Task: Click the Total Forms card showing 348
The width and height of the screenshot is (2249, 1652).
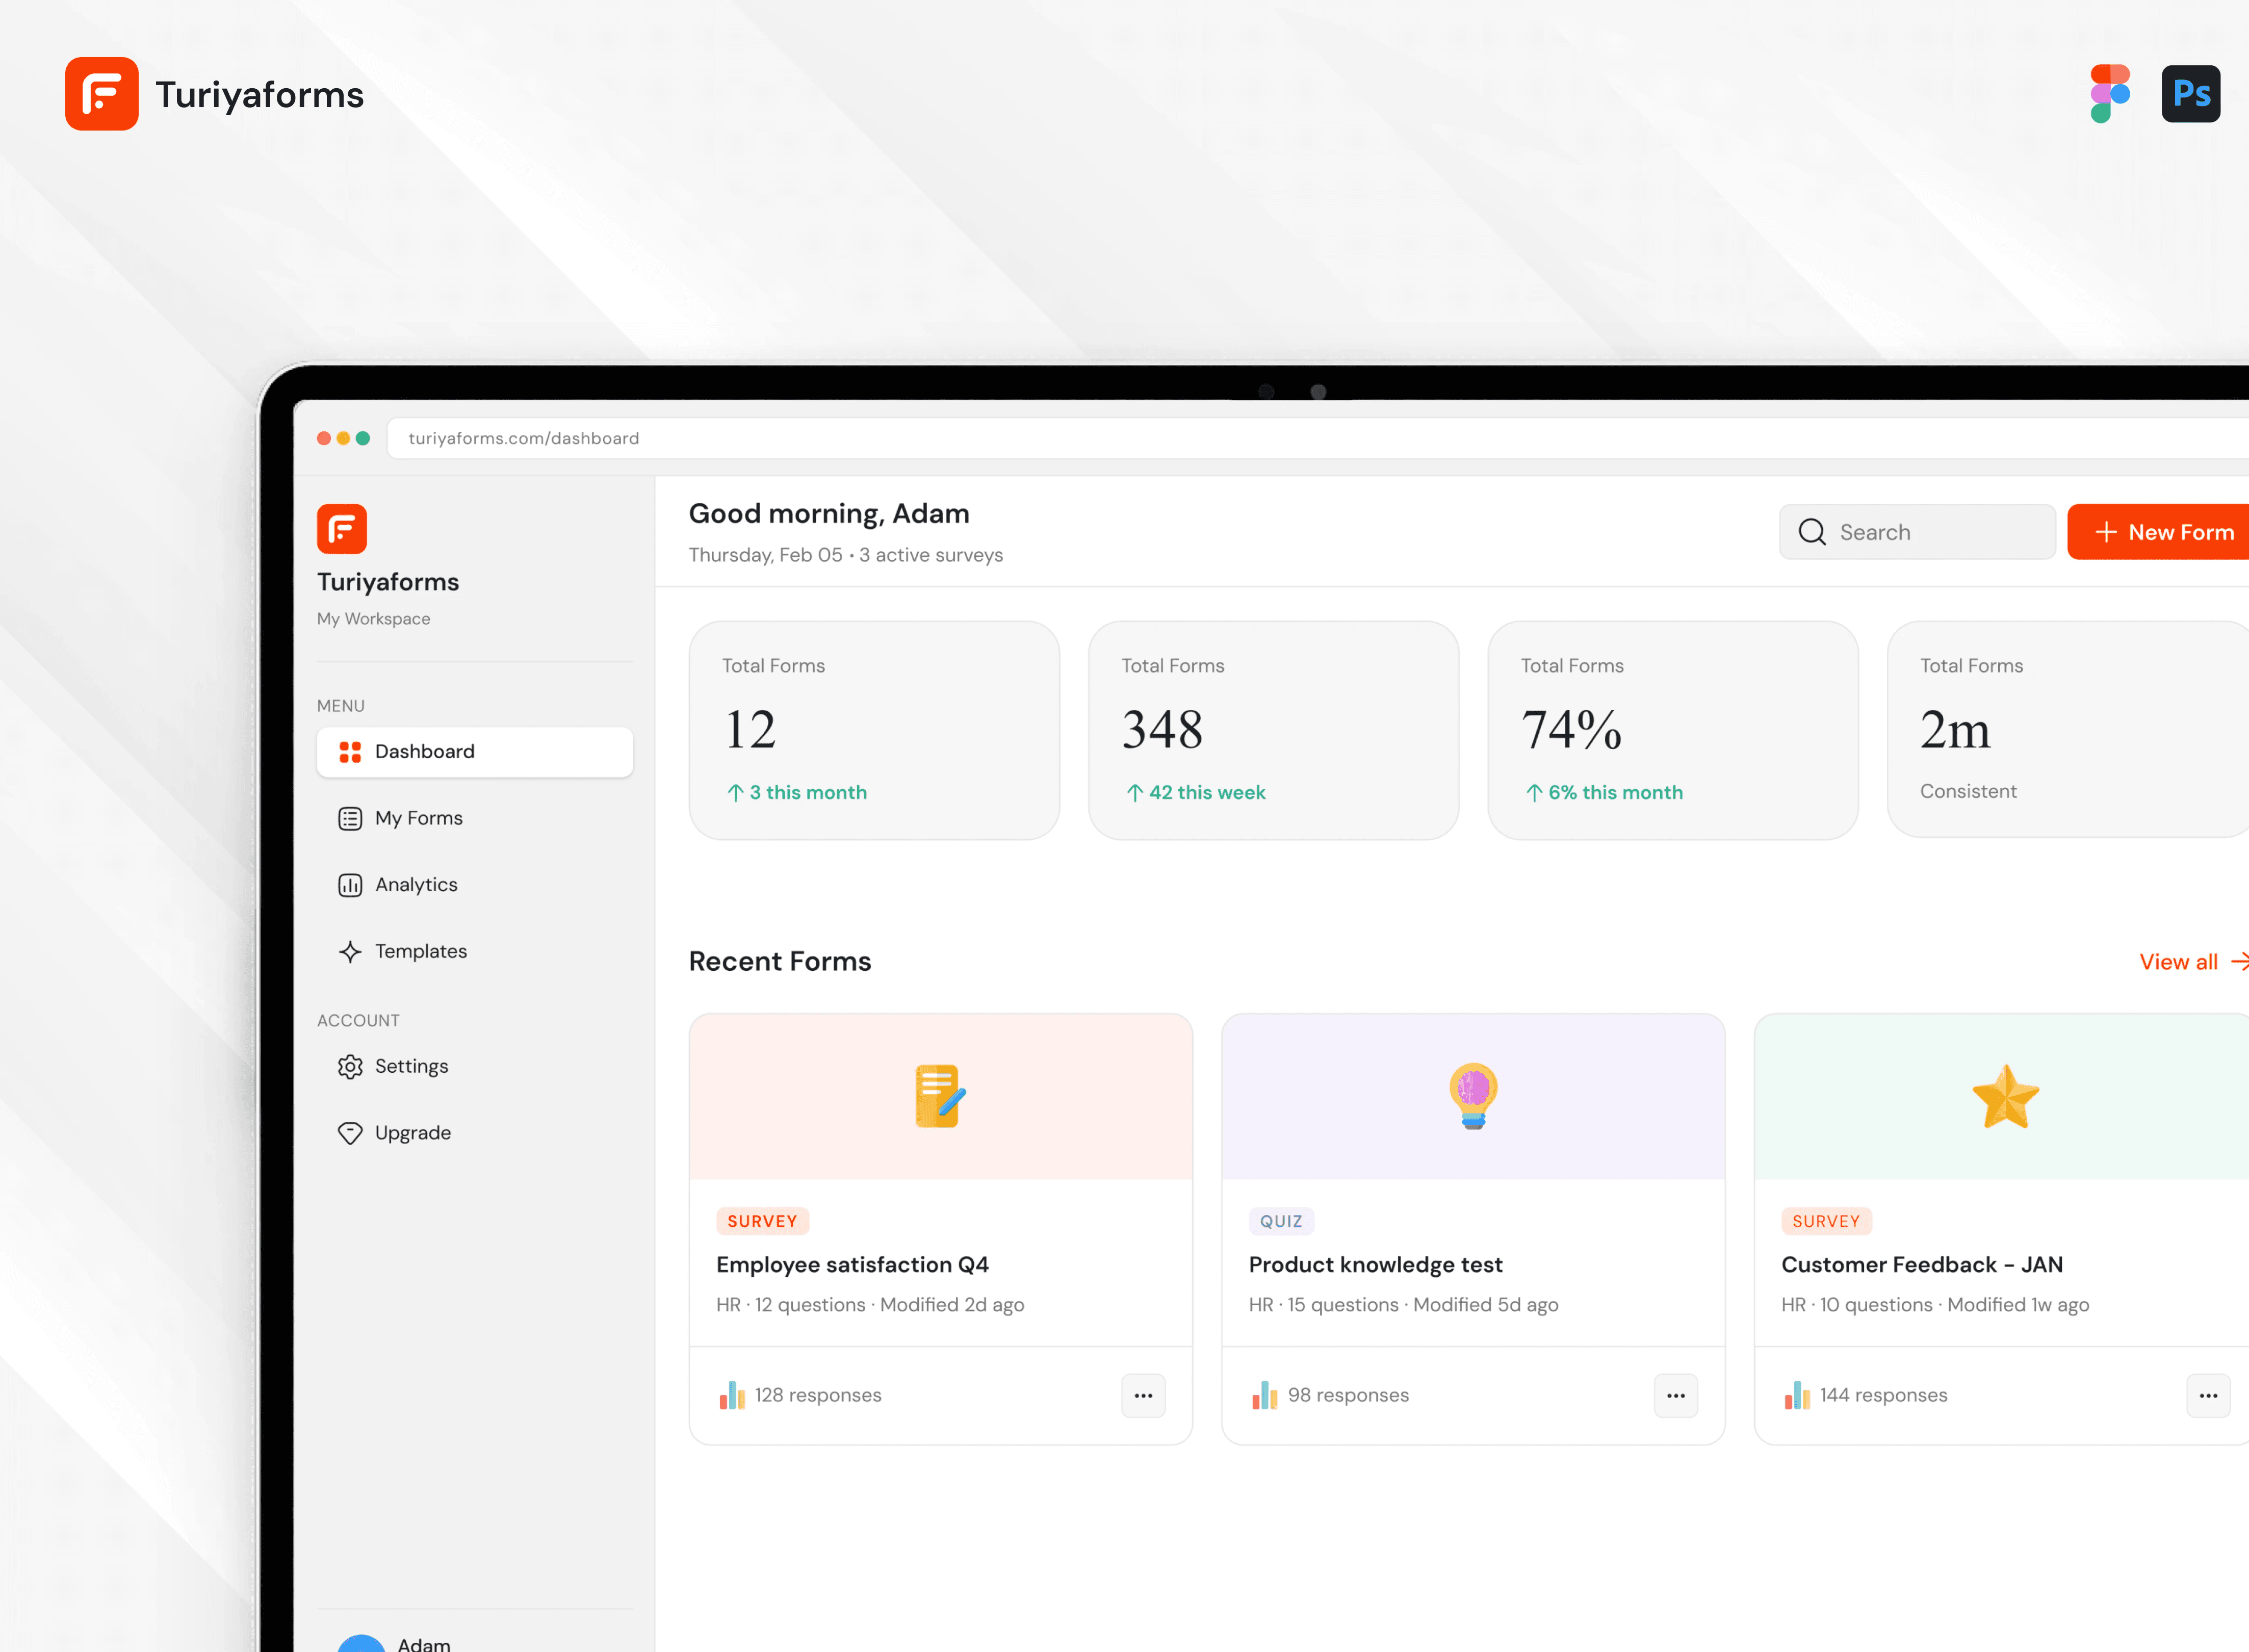Action: pyautogui.click(x=1273, y=730)
